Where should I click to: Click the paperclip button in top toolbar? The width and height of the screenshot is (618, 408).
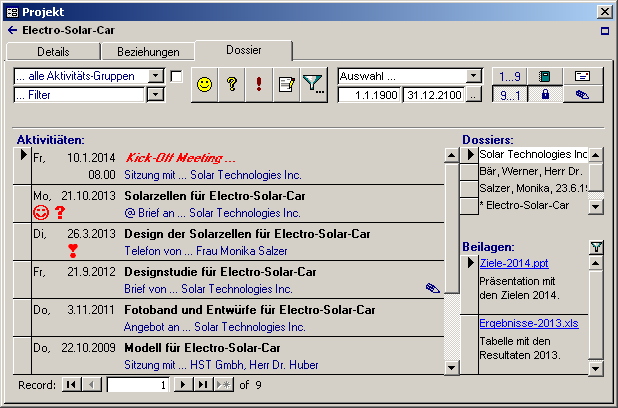click(x=583, y=95)
